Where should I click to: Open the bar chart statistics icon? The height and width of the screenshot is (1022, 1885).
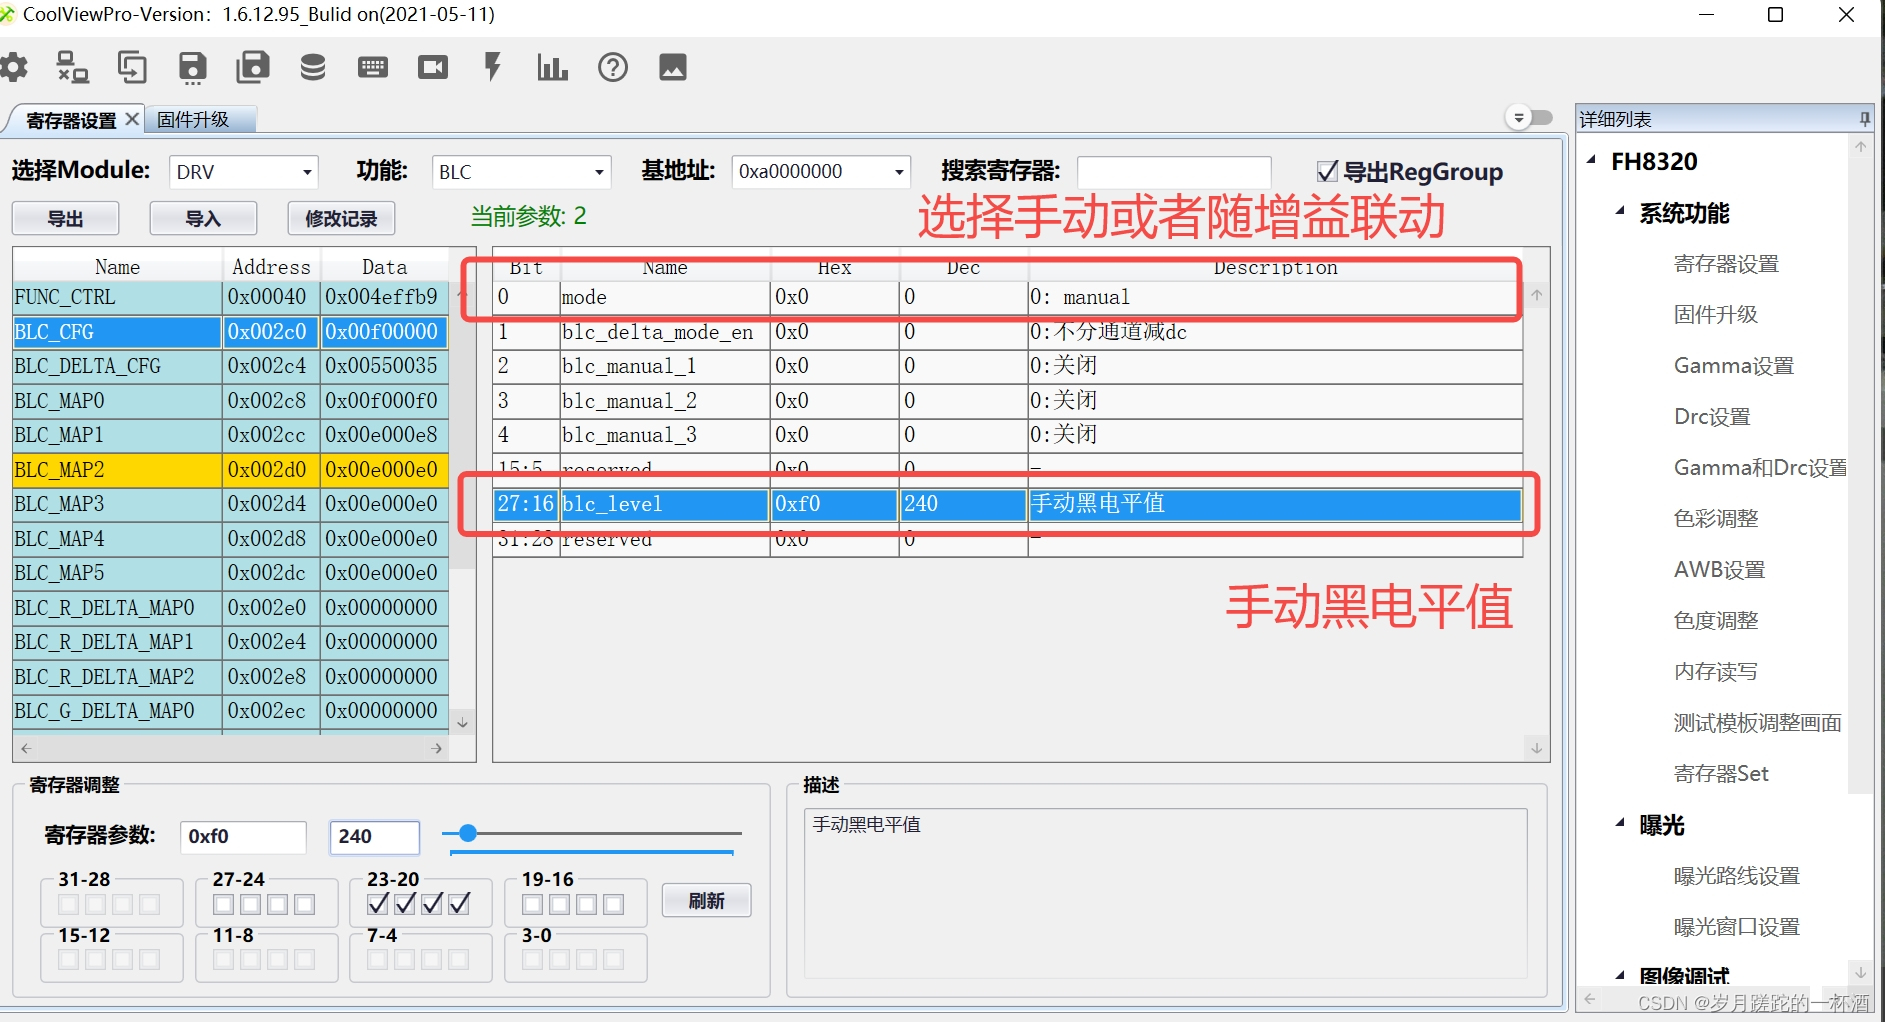click(552, 68)
